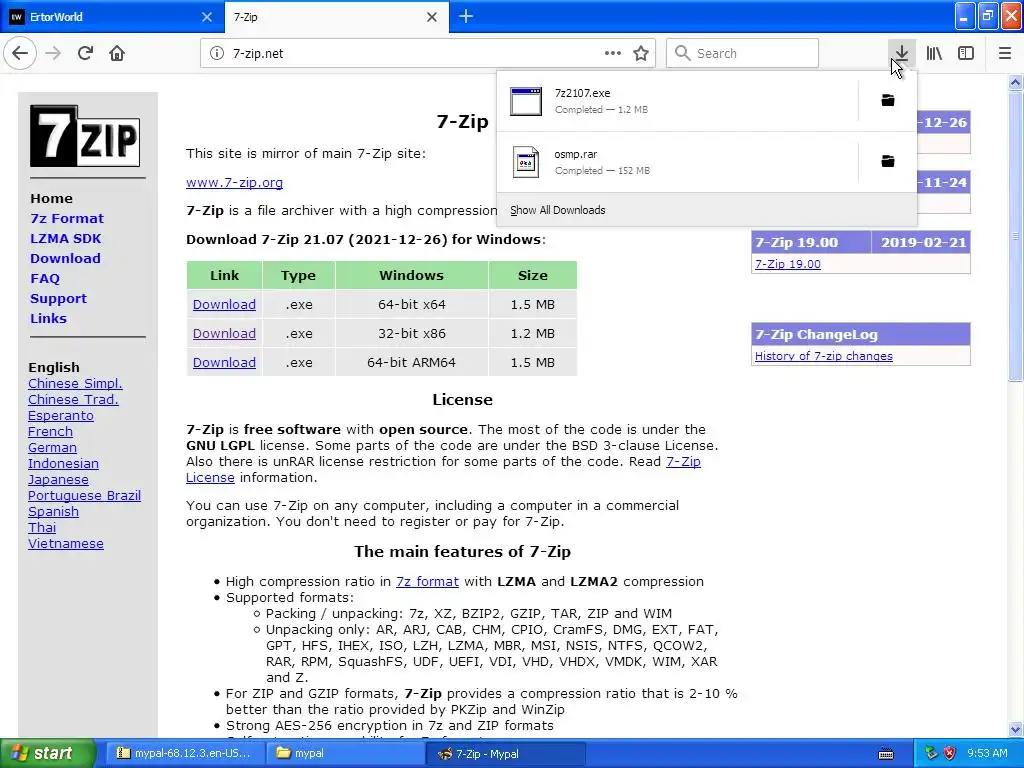Go back with the browser back arrow
Image resolution: width=1024 pixels, height=768 pixels.
click(x=20, y=53)
